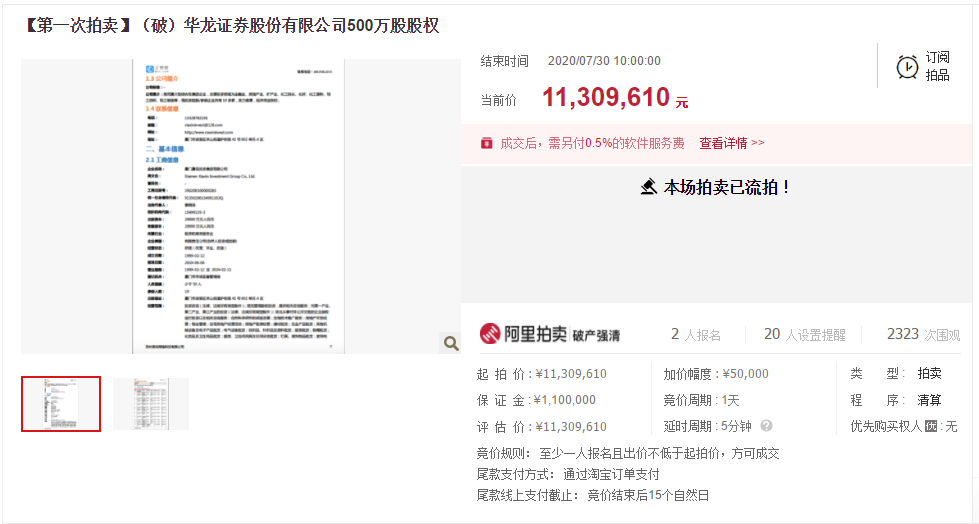Click the 优 badge icon after 优先购买权人
979x524 pixels.
pos(931,427)
